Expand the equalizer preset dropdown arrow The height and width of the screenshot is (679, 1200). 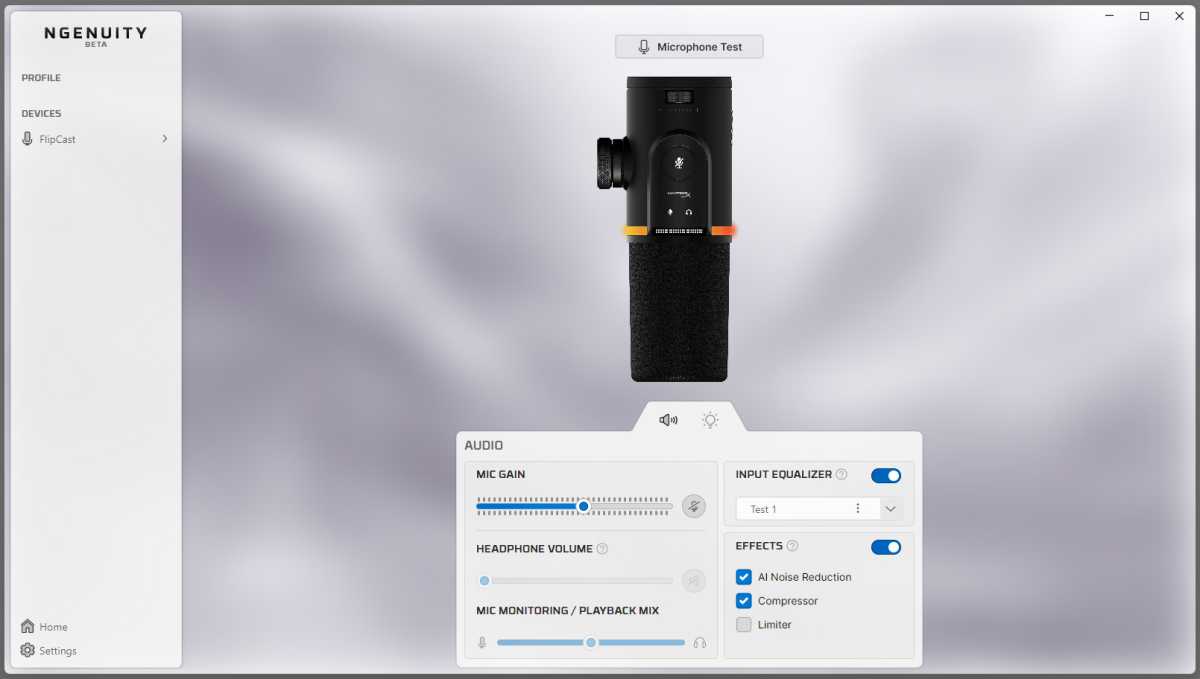[890, 509]
